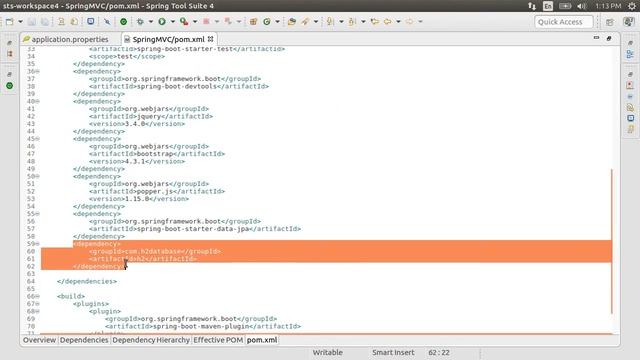Open the Debug configurations dropdown arrow
This screenshot has width=640, height=360.
pyautogui.click(x=151, y=22)
